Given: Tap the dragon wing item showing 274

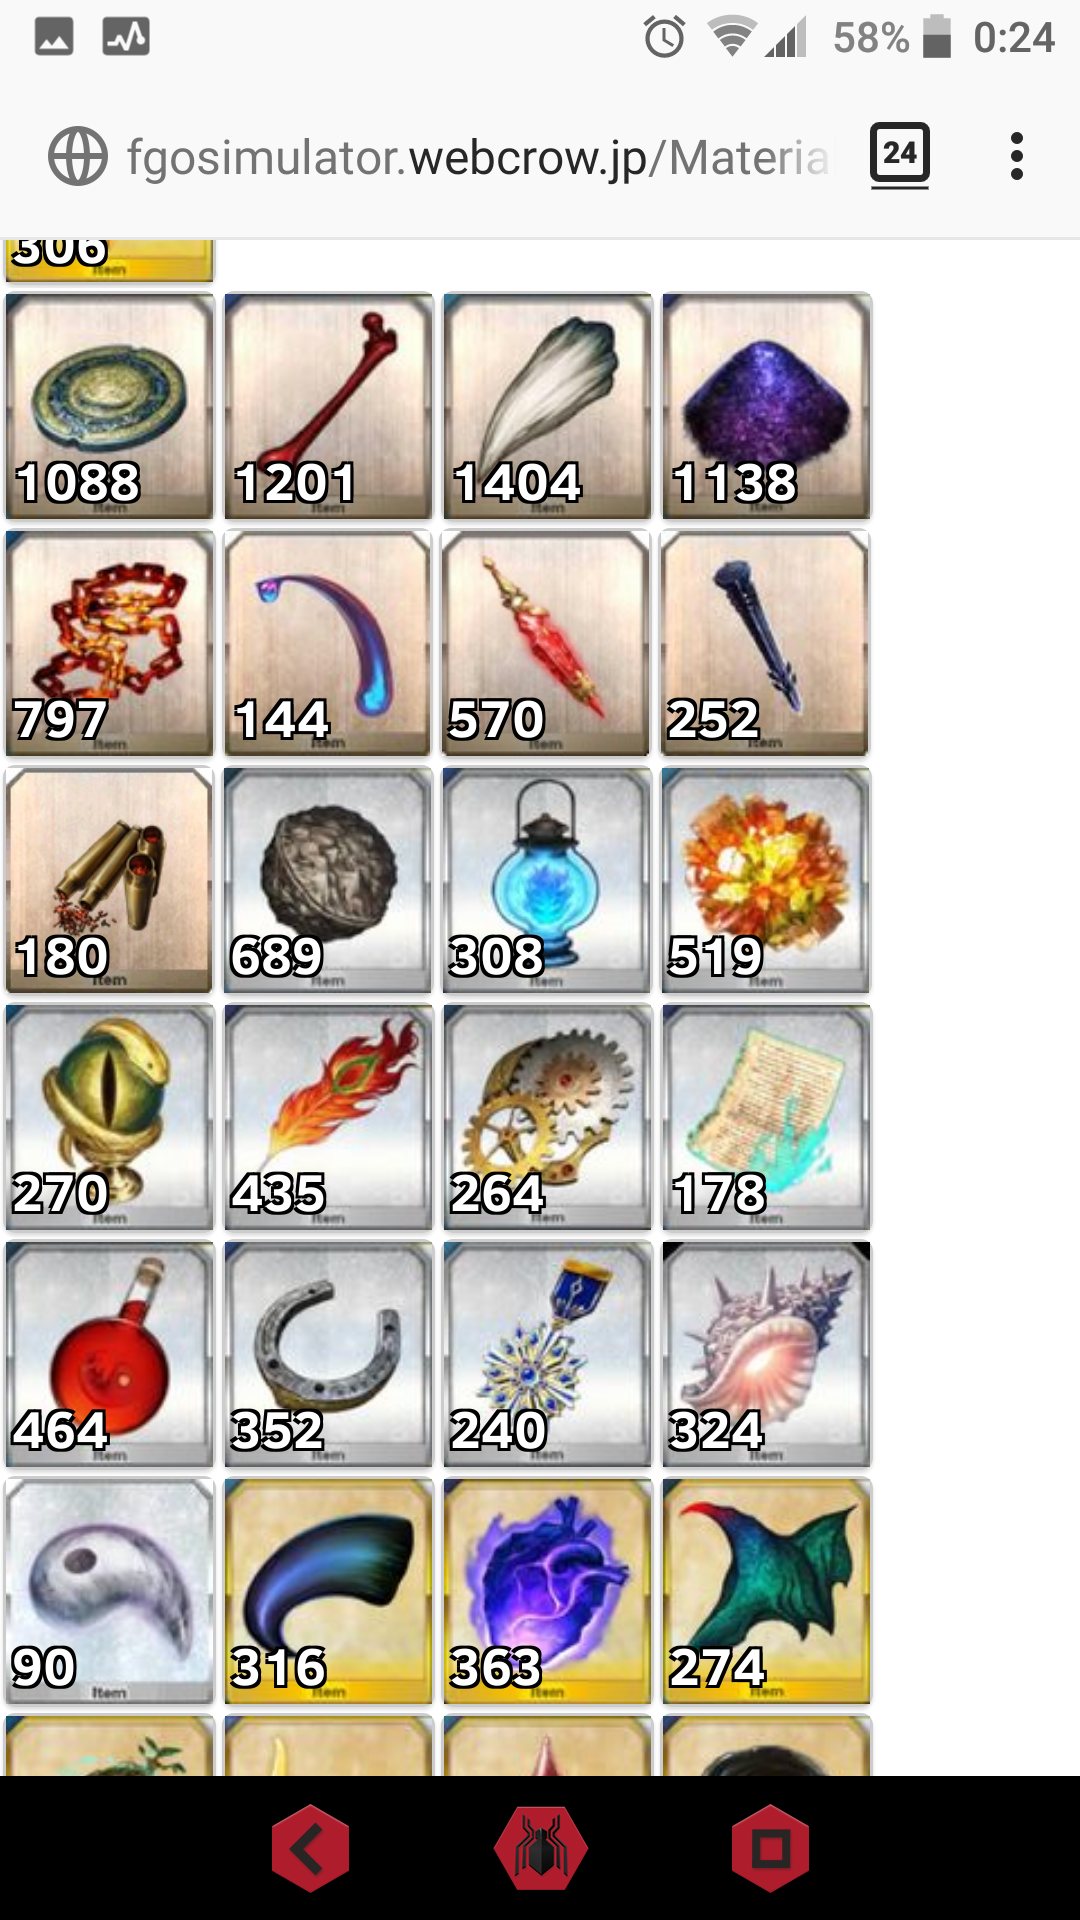Looking at the screenshot, I should tap(766, 1591).
